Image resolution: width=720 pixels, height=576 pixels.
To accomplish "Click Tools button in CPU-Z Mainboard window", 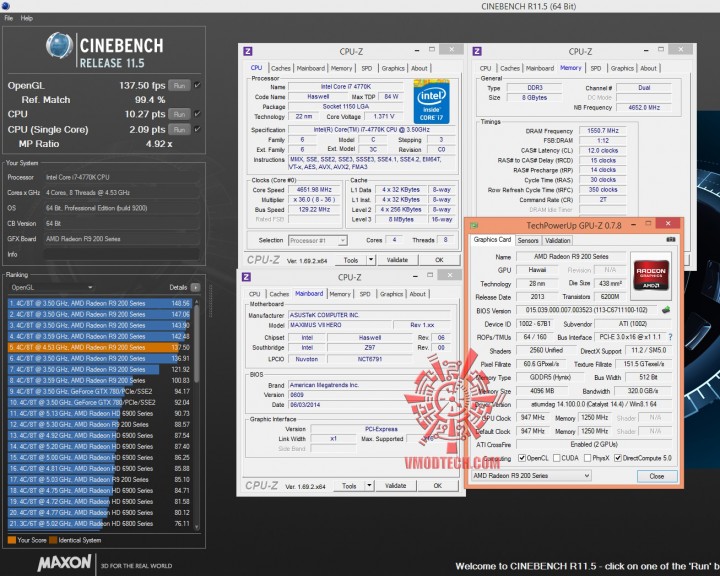I will [349, 486].
